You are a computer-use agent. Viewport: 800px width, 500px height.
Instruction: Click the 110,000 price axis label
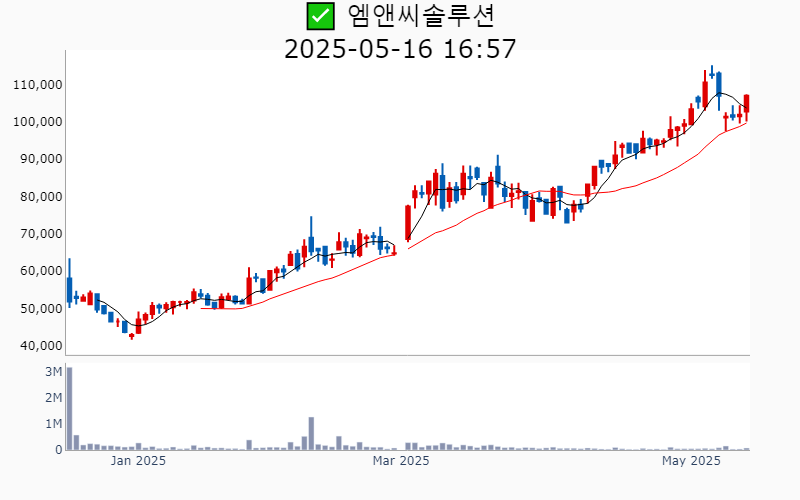38,85
